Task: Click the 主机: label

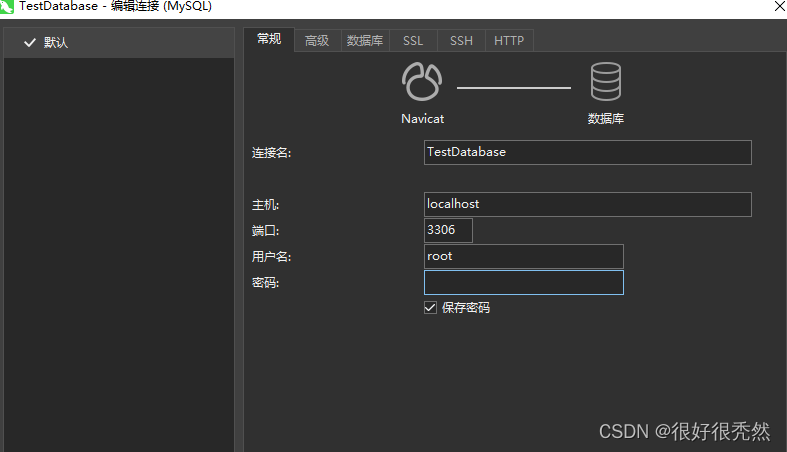Action: pyautogui.click(x=266, y=205)
